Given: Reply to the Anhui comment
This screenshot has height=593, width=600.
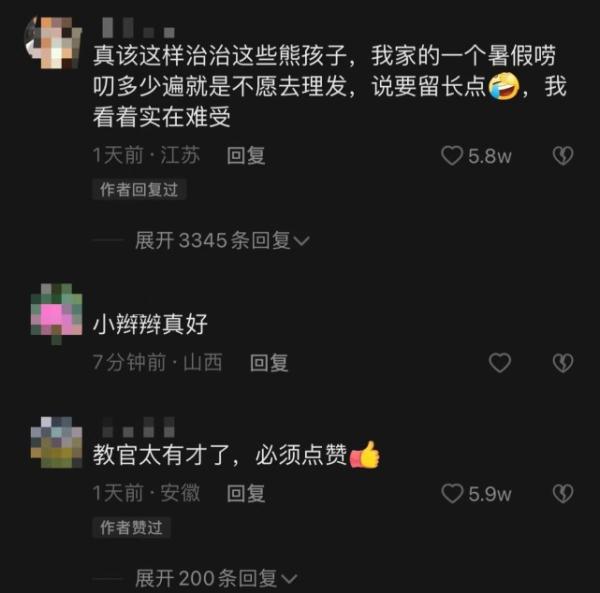Looking at the screenshot, I should 246,493.
